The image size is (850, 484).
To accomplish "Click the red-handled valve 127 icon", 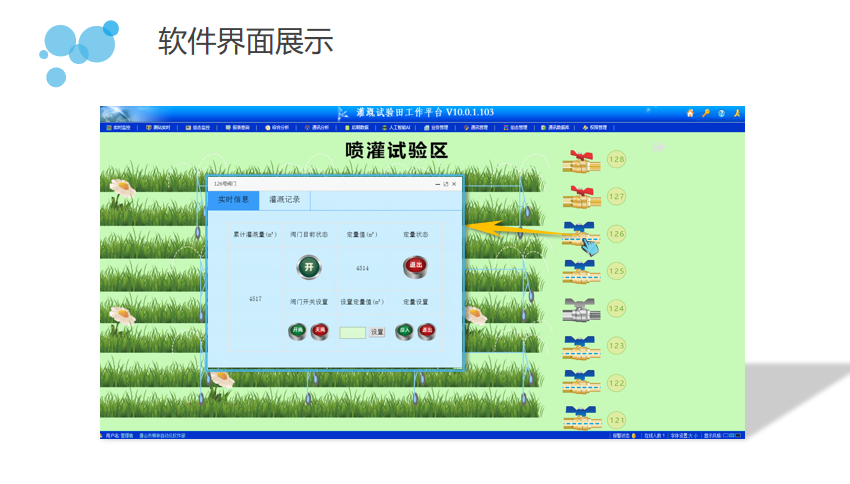I will click(581, 197).
